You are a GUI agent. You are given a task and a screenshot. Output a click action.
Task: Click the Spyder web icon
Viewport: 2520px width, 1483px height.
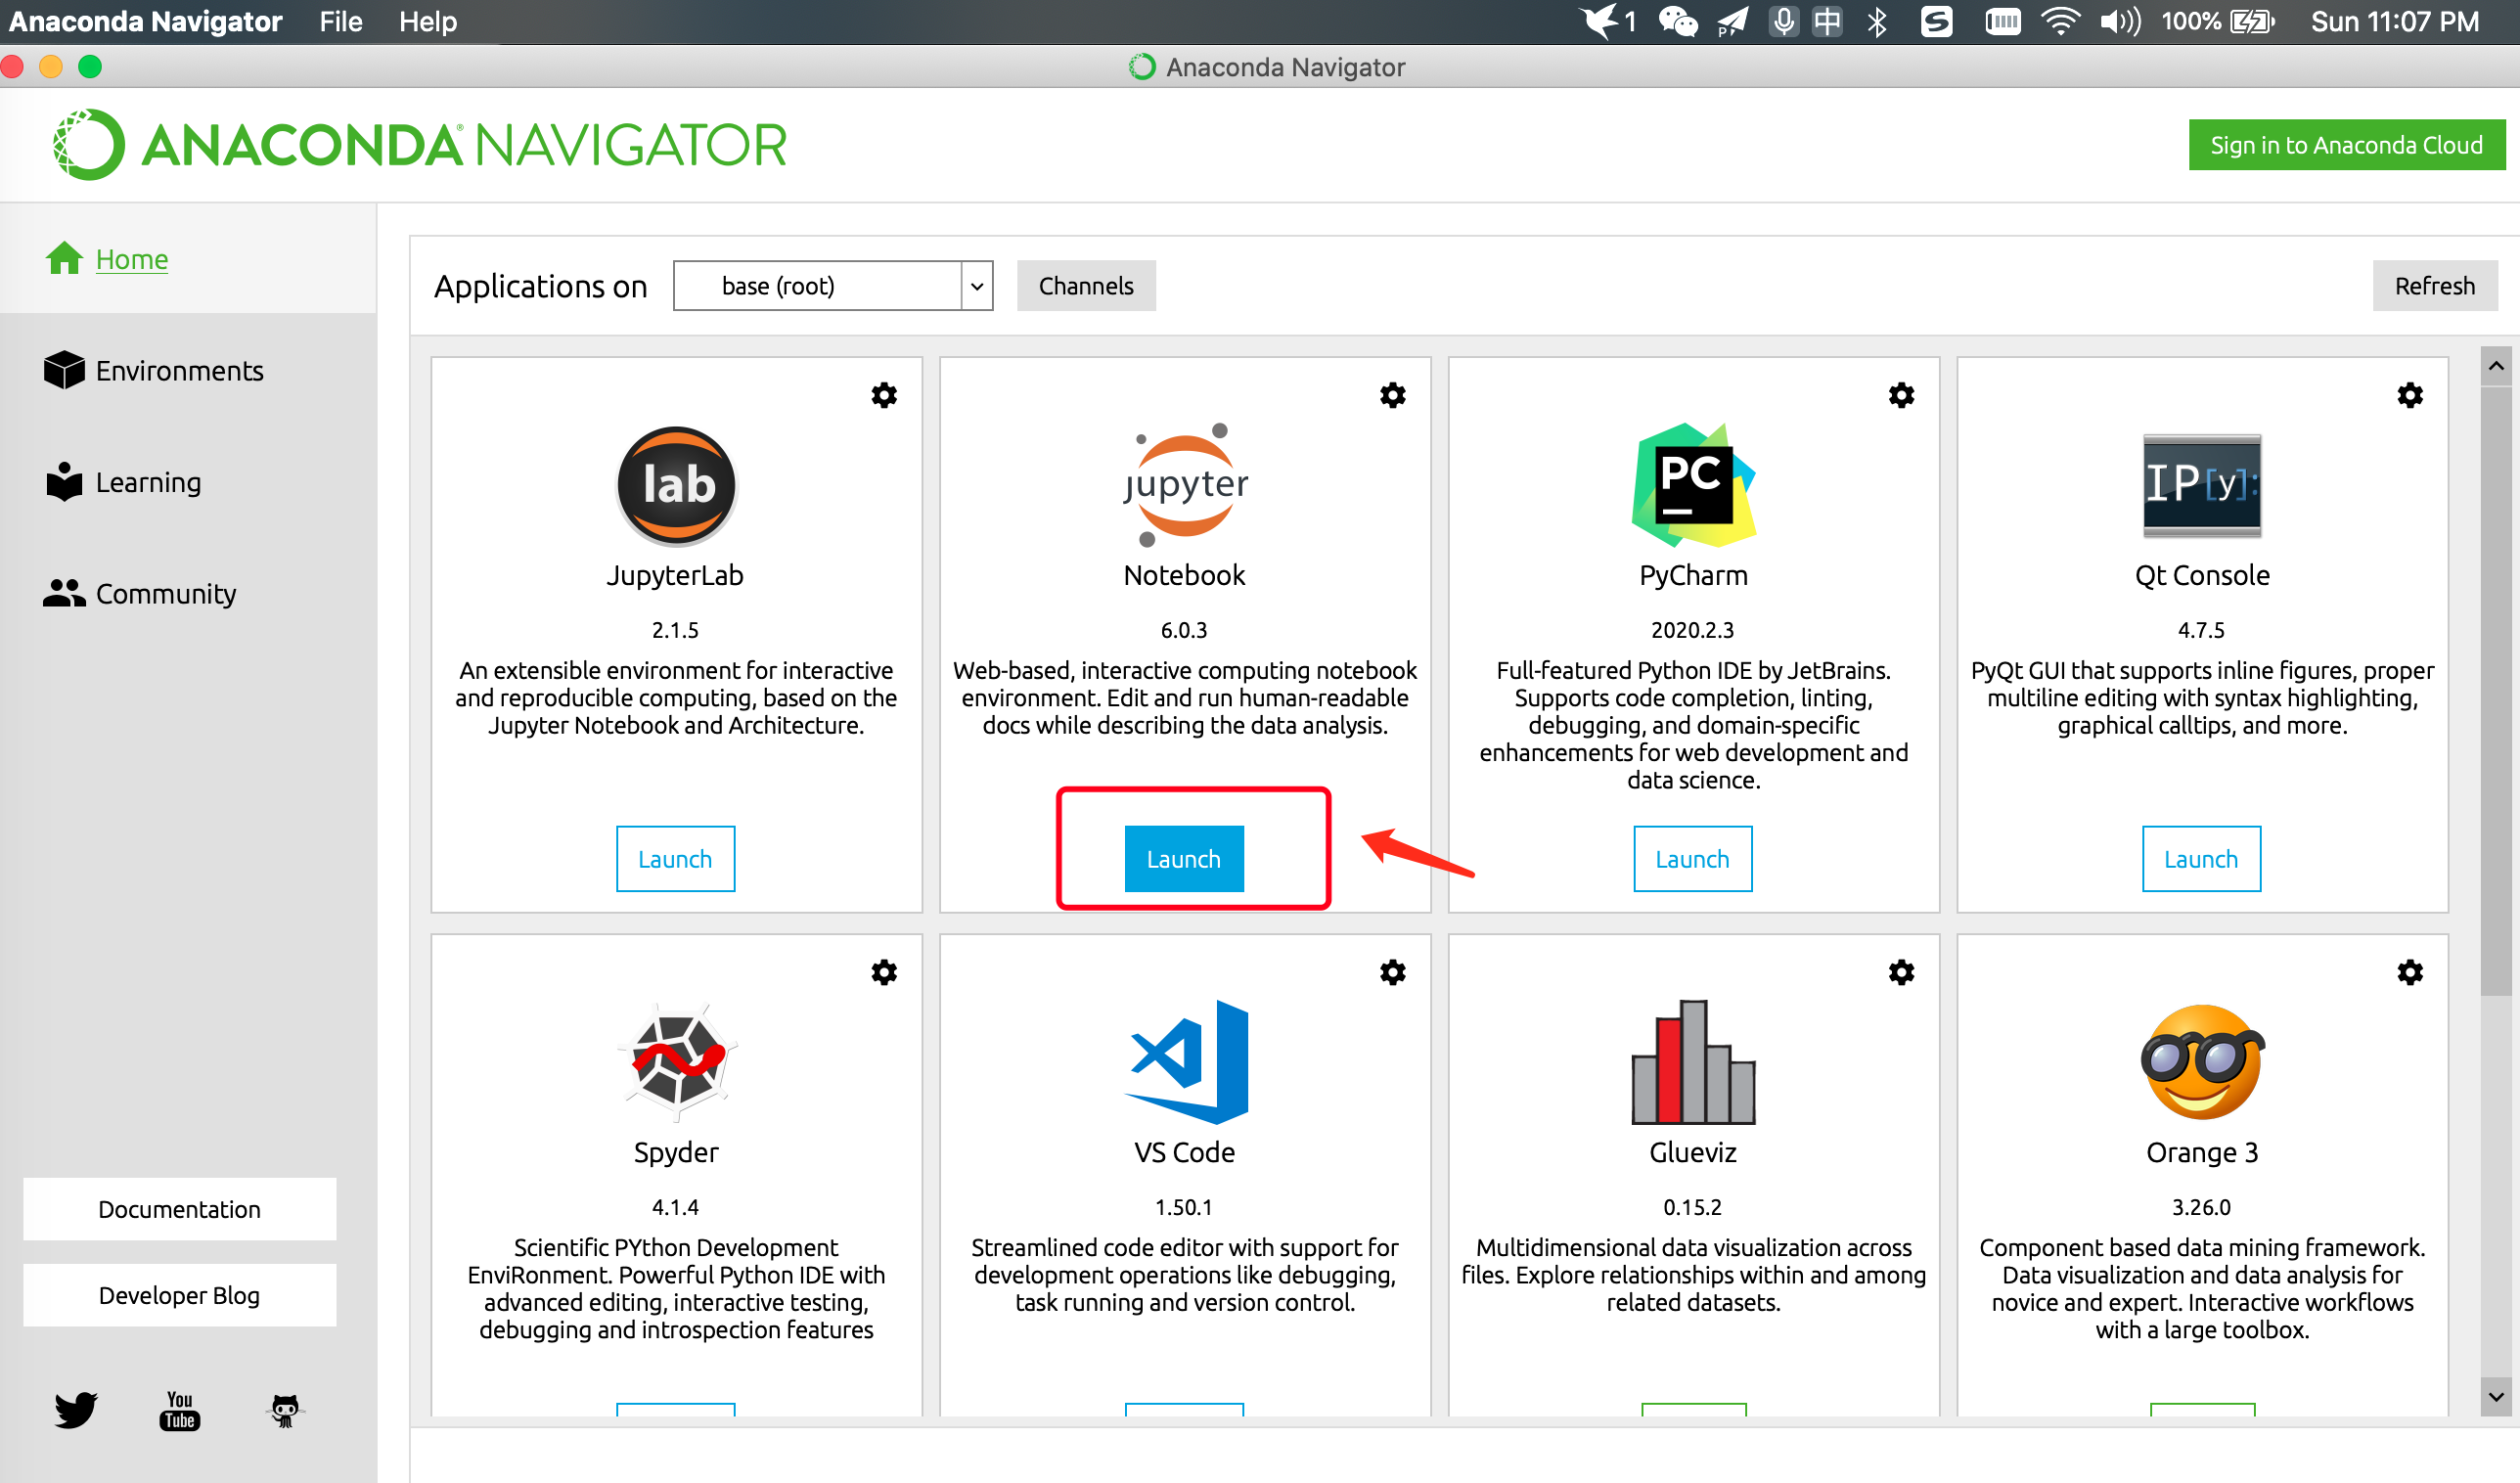coord(676,1063)
